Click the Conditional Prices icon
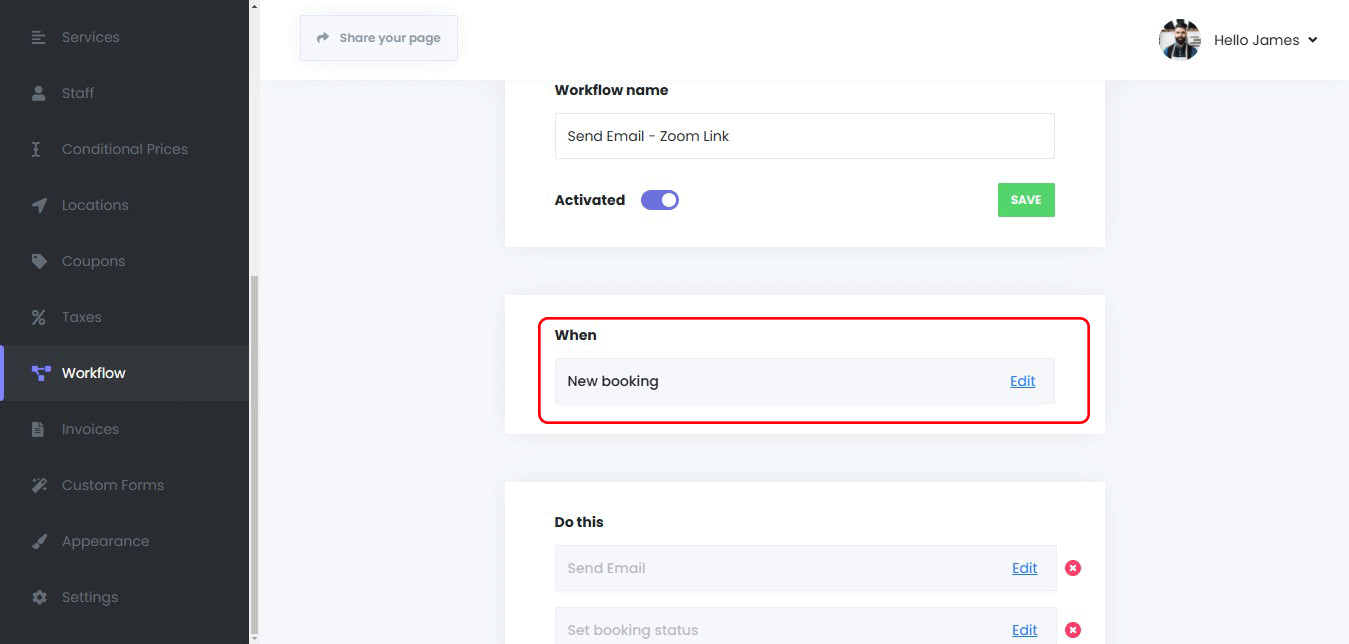This screenshot has width=1349, height=644. (37, 149)
